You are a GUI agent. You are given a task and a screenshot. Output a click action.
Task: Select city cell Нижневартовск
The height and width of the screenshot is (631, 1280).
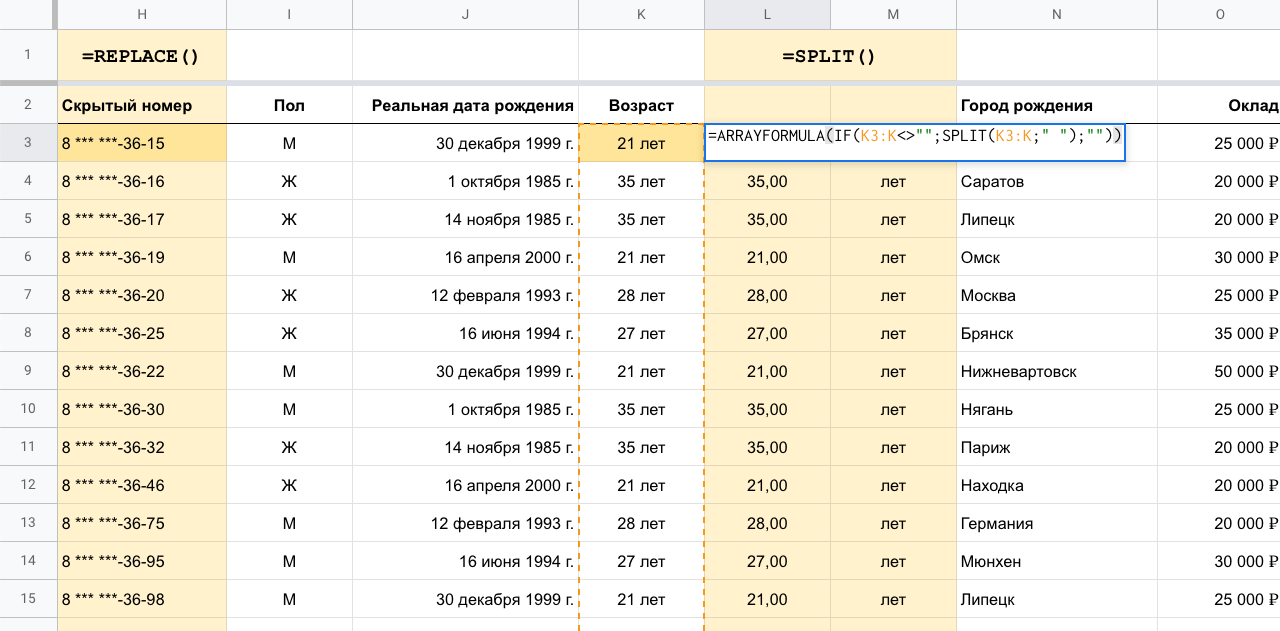pyautogui.click(x=1057, y=371)
